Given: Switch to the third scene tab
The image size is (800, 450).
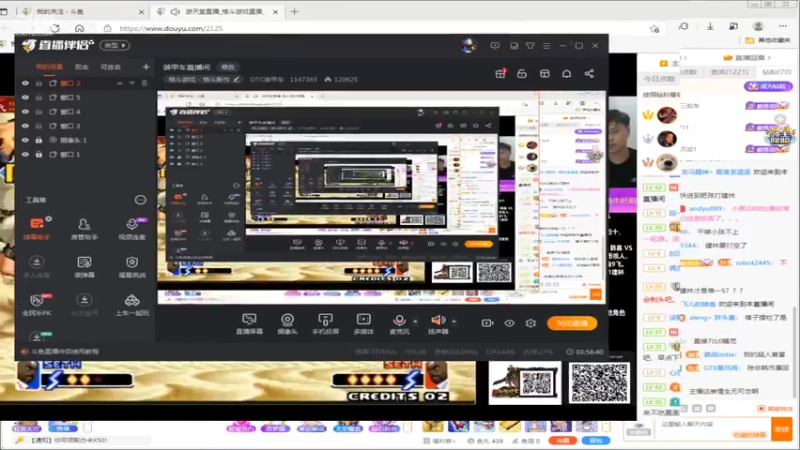Looking at the screenshot, I should [111, 67].
